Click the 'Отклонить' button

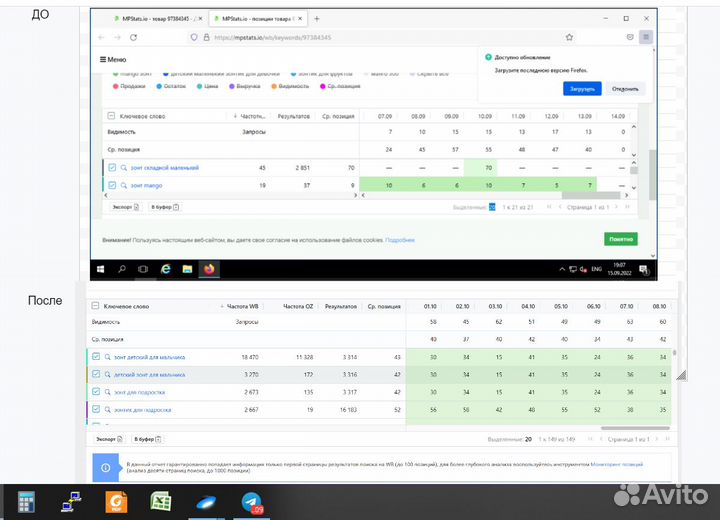[x=625, y=89]
